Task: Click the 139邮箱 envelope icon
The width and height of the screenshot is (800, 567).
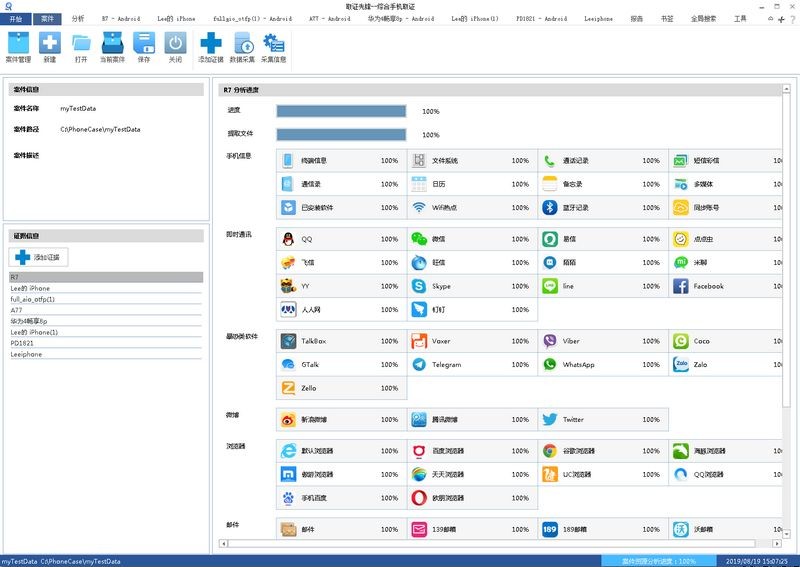Action: (419, 529)
